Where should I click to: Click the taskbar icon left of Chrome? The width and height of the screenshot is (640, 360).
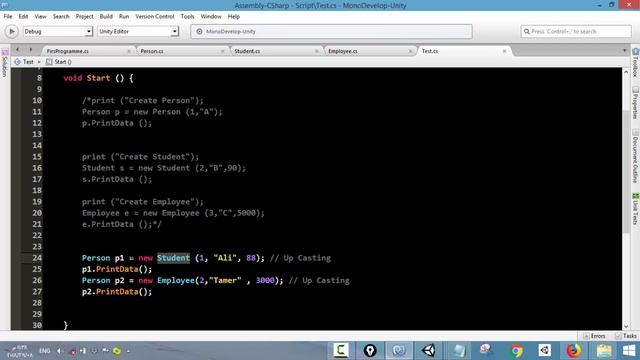pos(486,351)
